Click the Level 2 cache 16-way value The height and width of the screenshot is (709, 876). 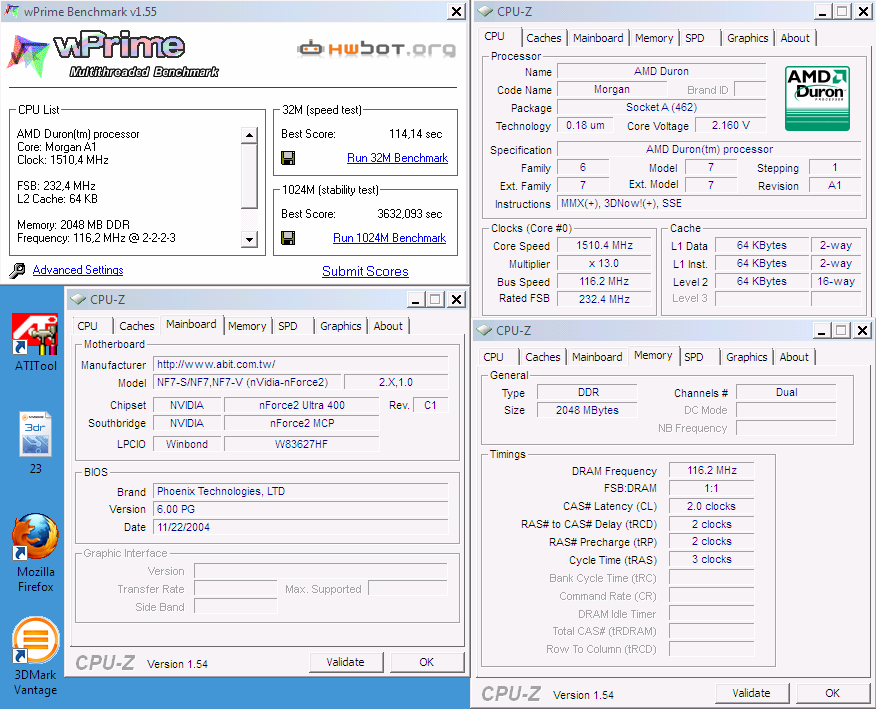click(836, 281)
